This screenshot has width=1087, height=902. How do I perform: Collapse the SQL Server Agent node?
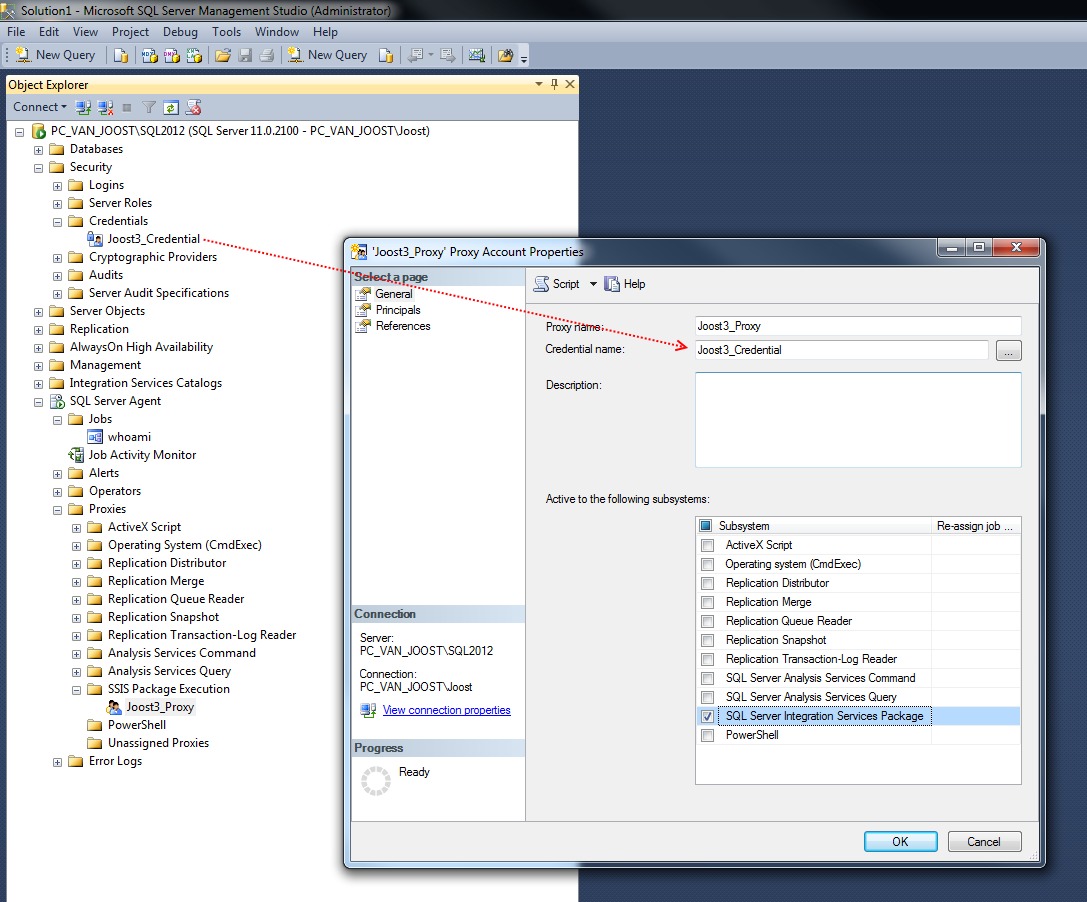(38, 402)
